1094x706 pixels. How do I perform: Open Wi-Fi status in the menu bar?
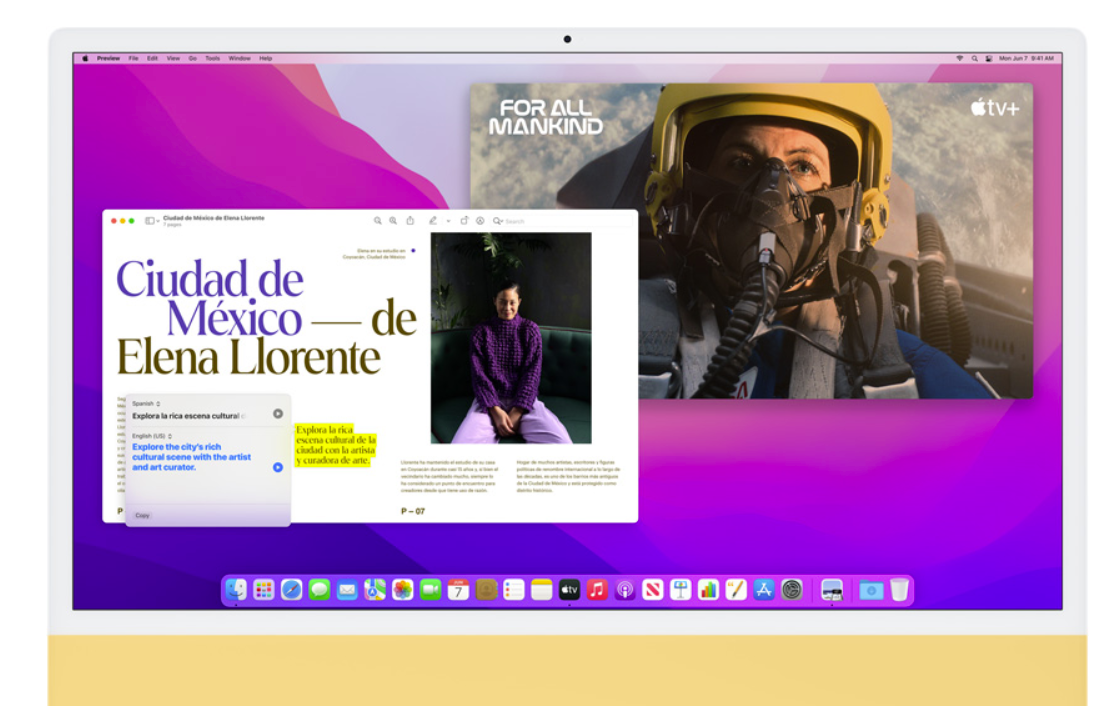point(960,59)
